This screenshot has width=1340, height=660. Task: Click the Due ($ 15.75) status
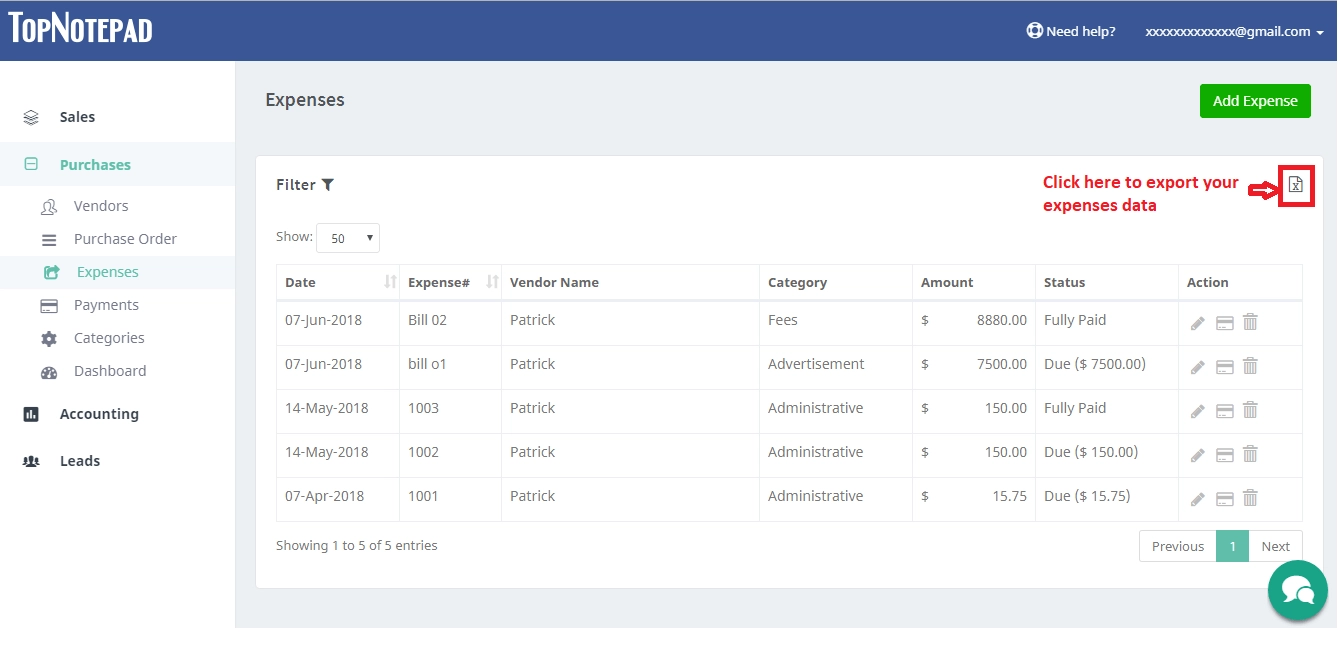point(1087,496)
